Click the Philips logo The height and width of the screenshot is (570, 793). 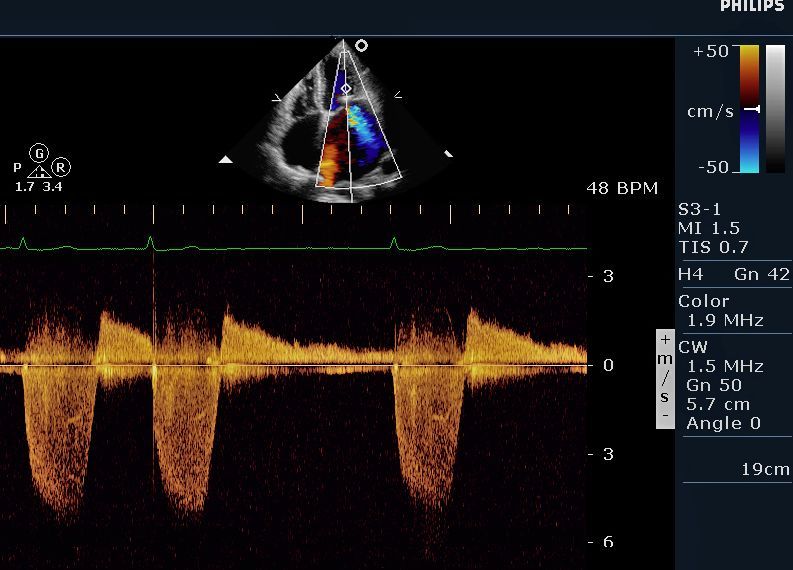click(752, 7)
